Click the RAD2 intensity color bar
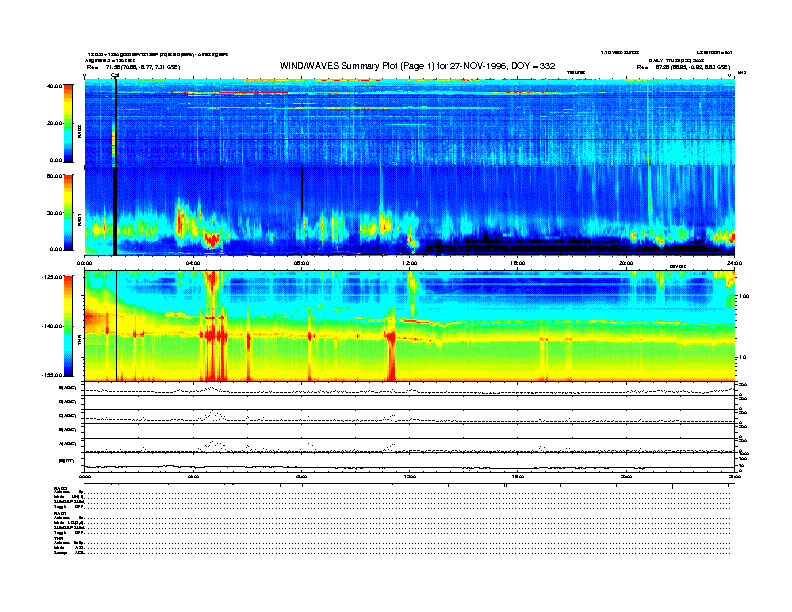The height and width of the screenshot is (612, 792). click(x=68, y=123)
